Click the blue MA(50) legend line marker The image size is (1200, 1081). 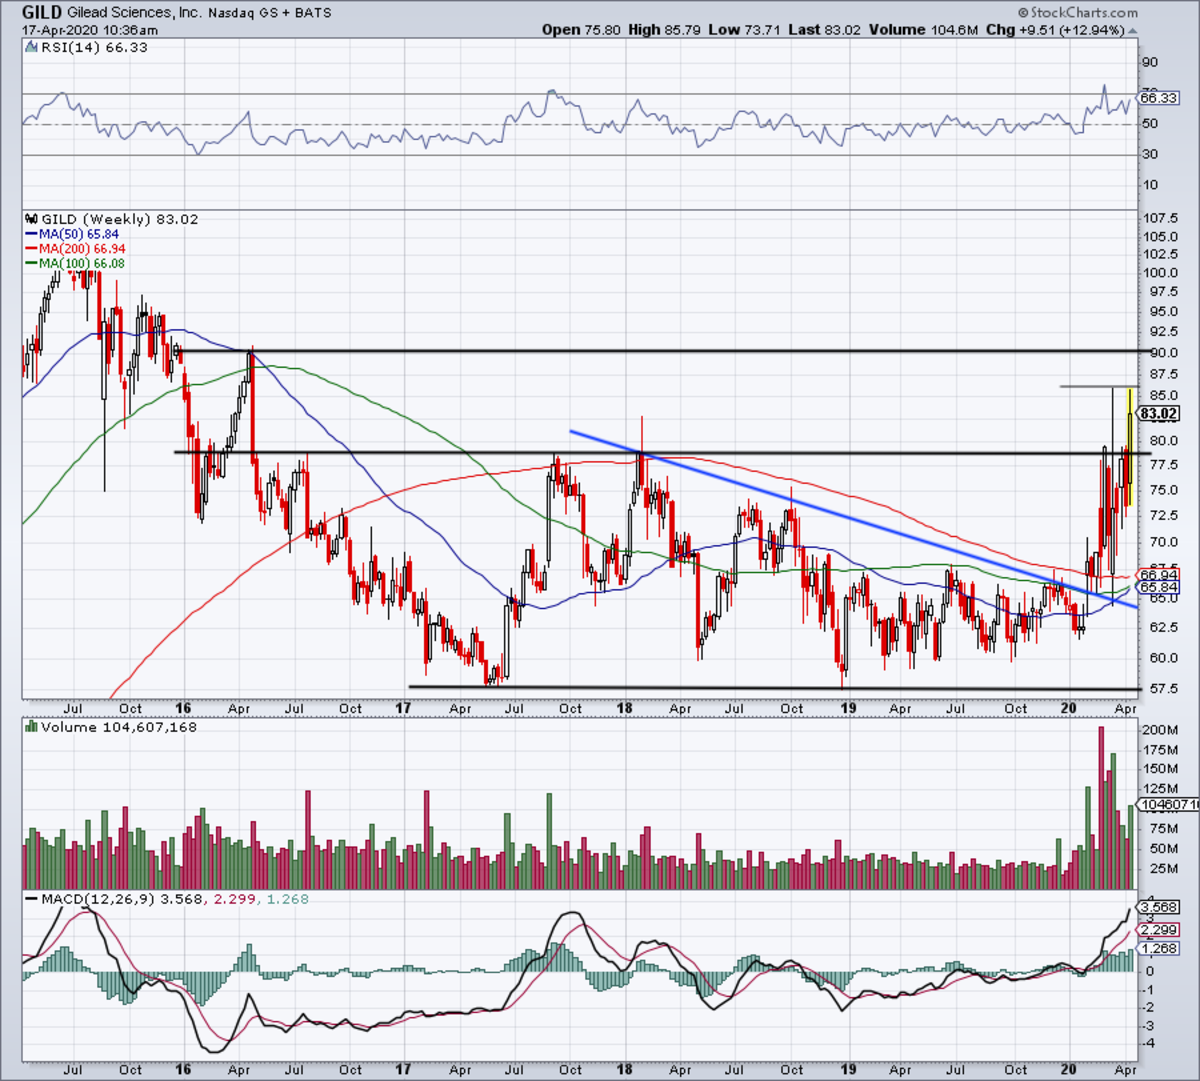pyautogui.click(x=31, y=234)
